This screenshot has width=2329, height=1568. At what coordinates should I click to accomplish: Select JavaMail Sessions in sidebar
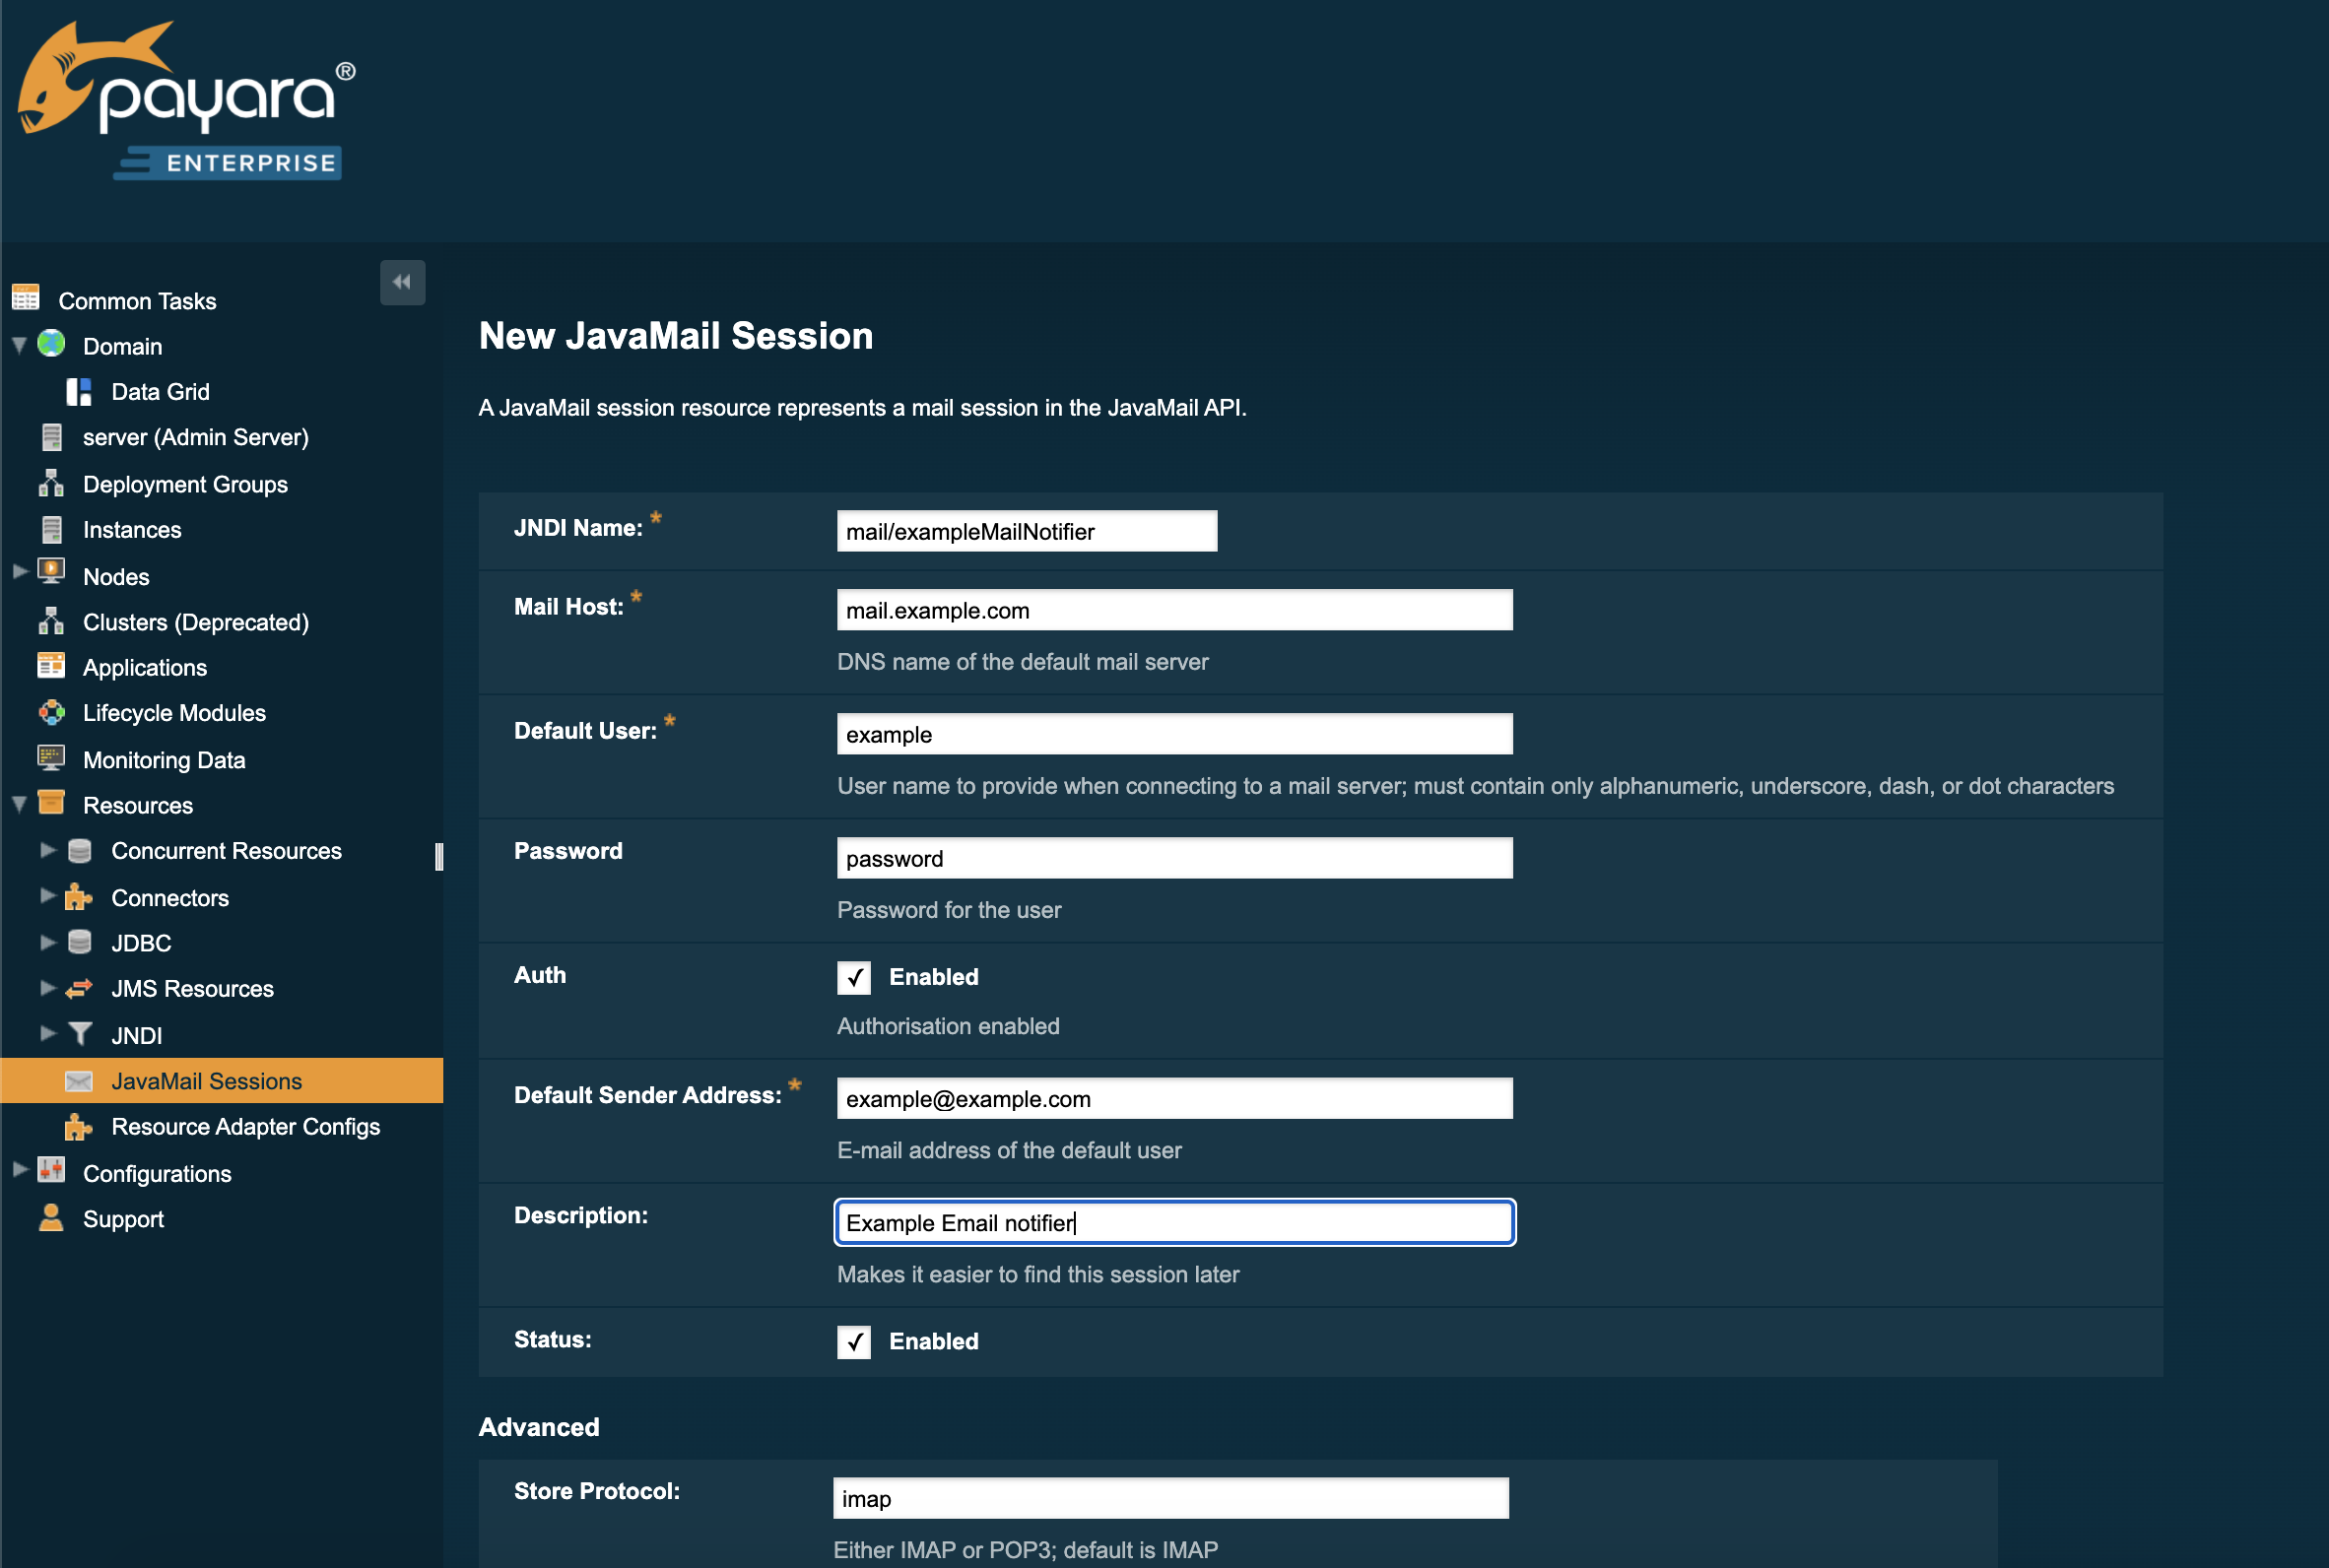[x=206, y=1081]
